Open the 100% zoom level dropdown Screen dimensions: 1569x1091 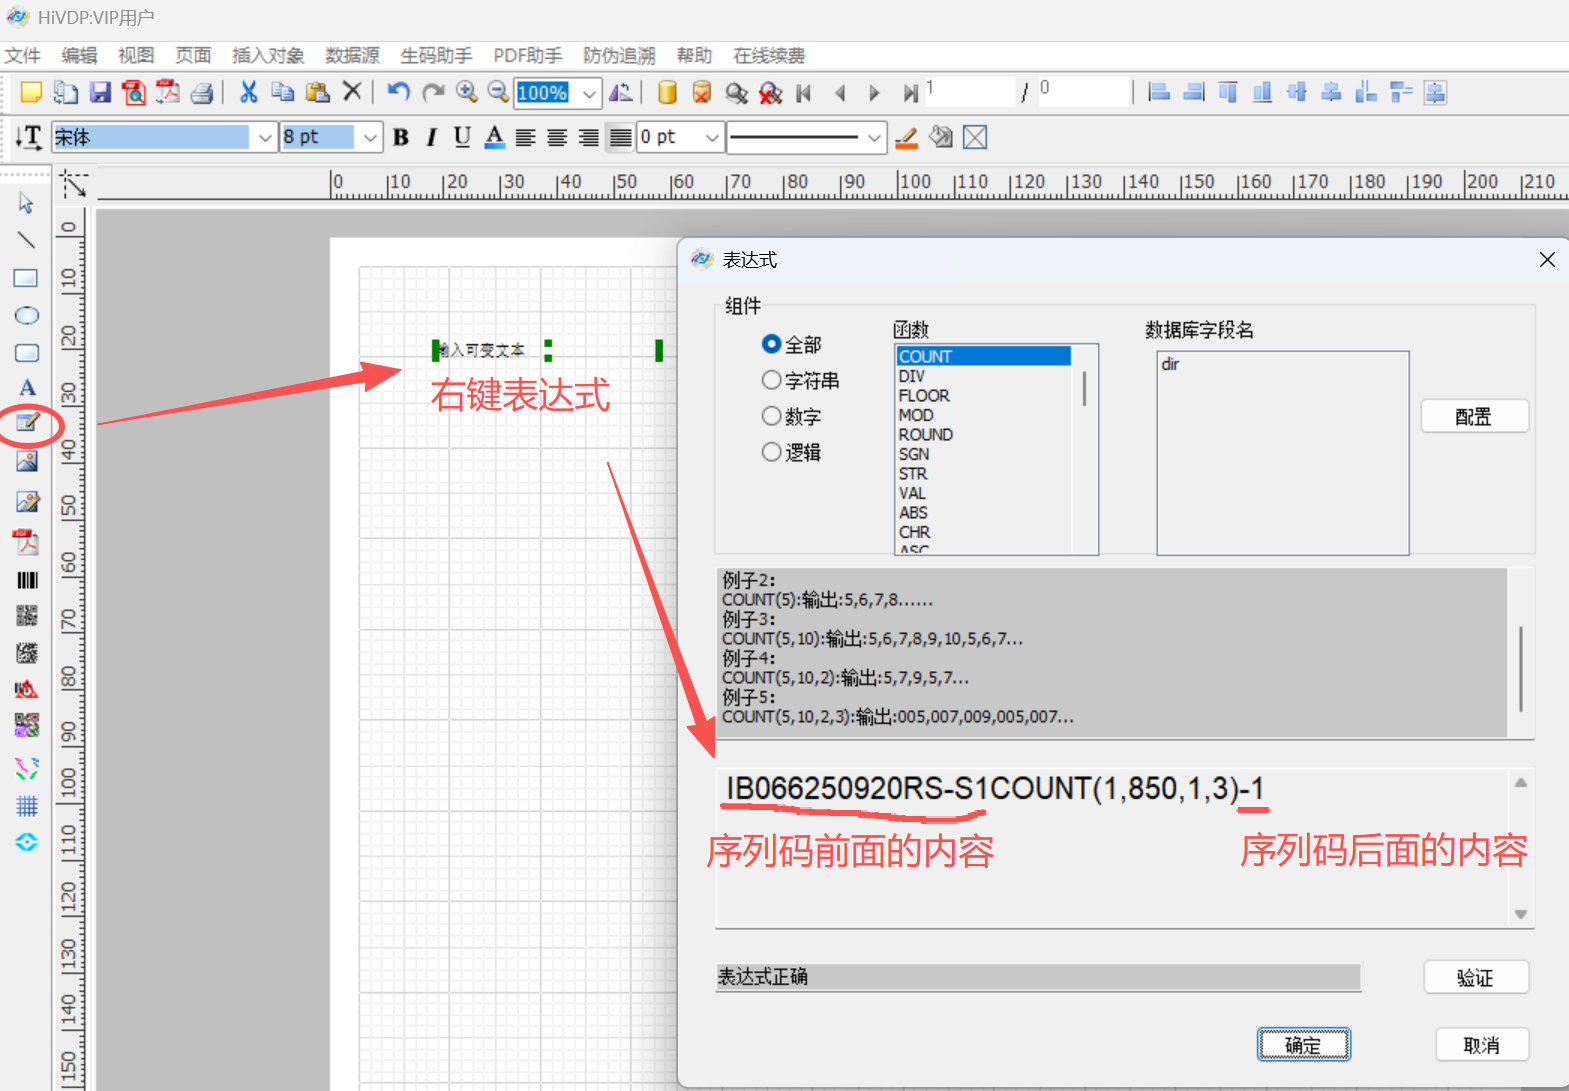[x=589, y=94]
